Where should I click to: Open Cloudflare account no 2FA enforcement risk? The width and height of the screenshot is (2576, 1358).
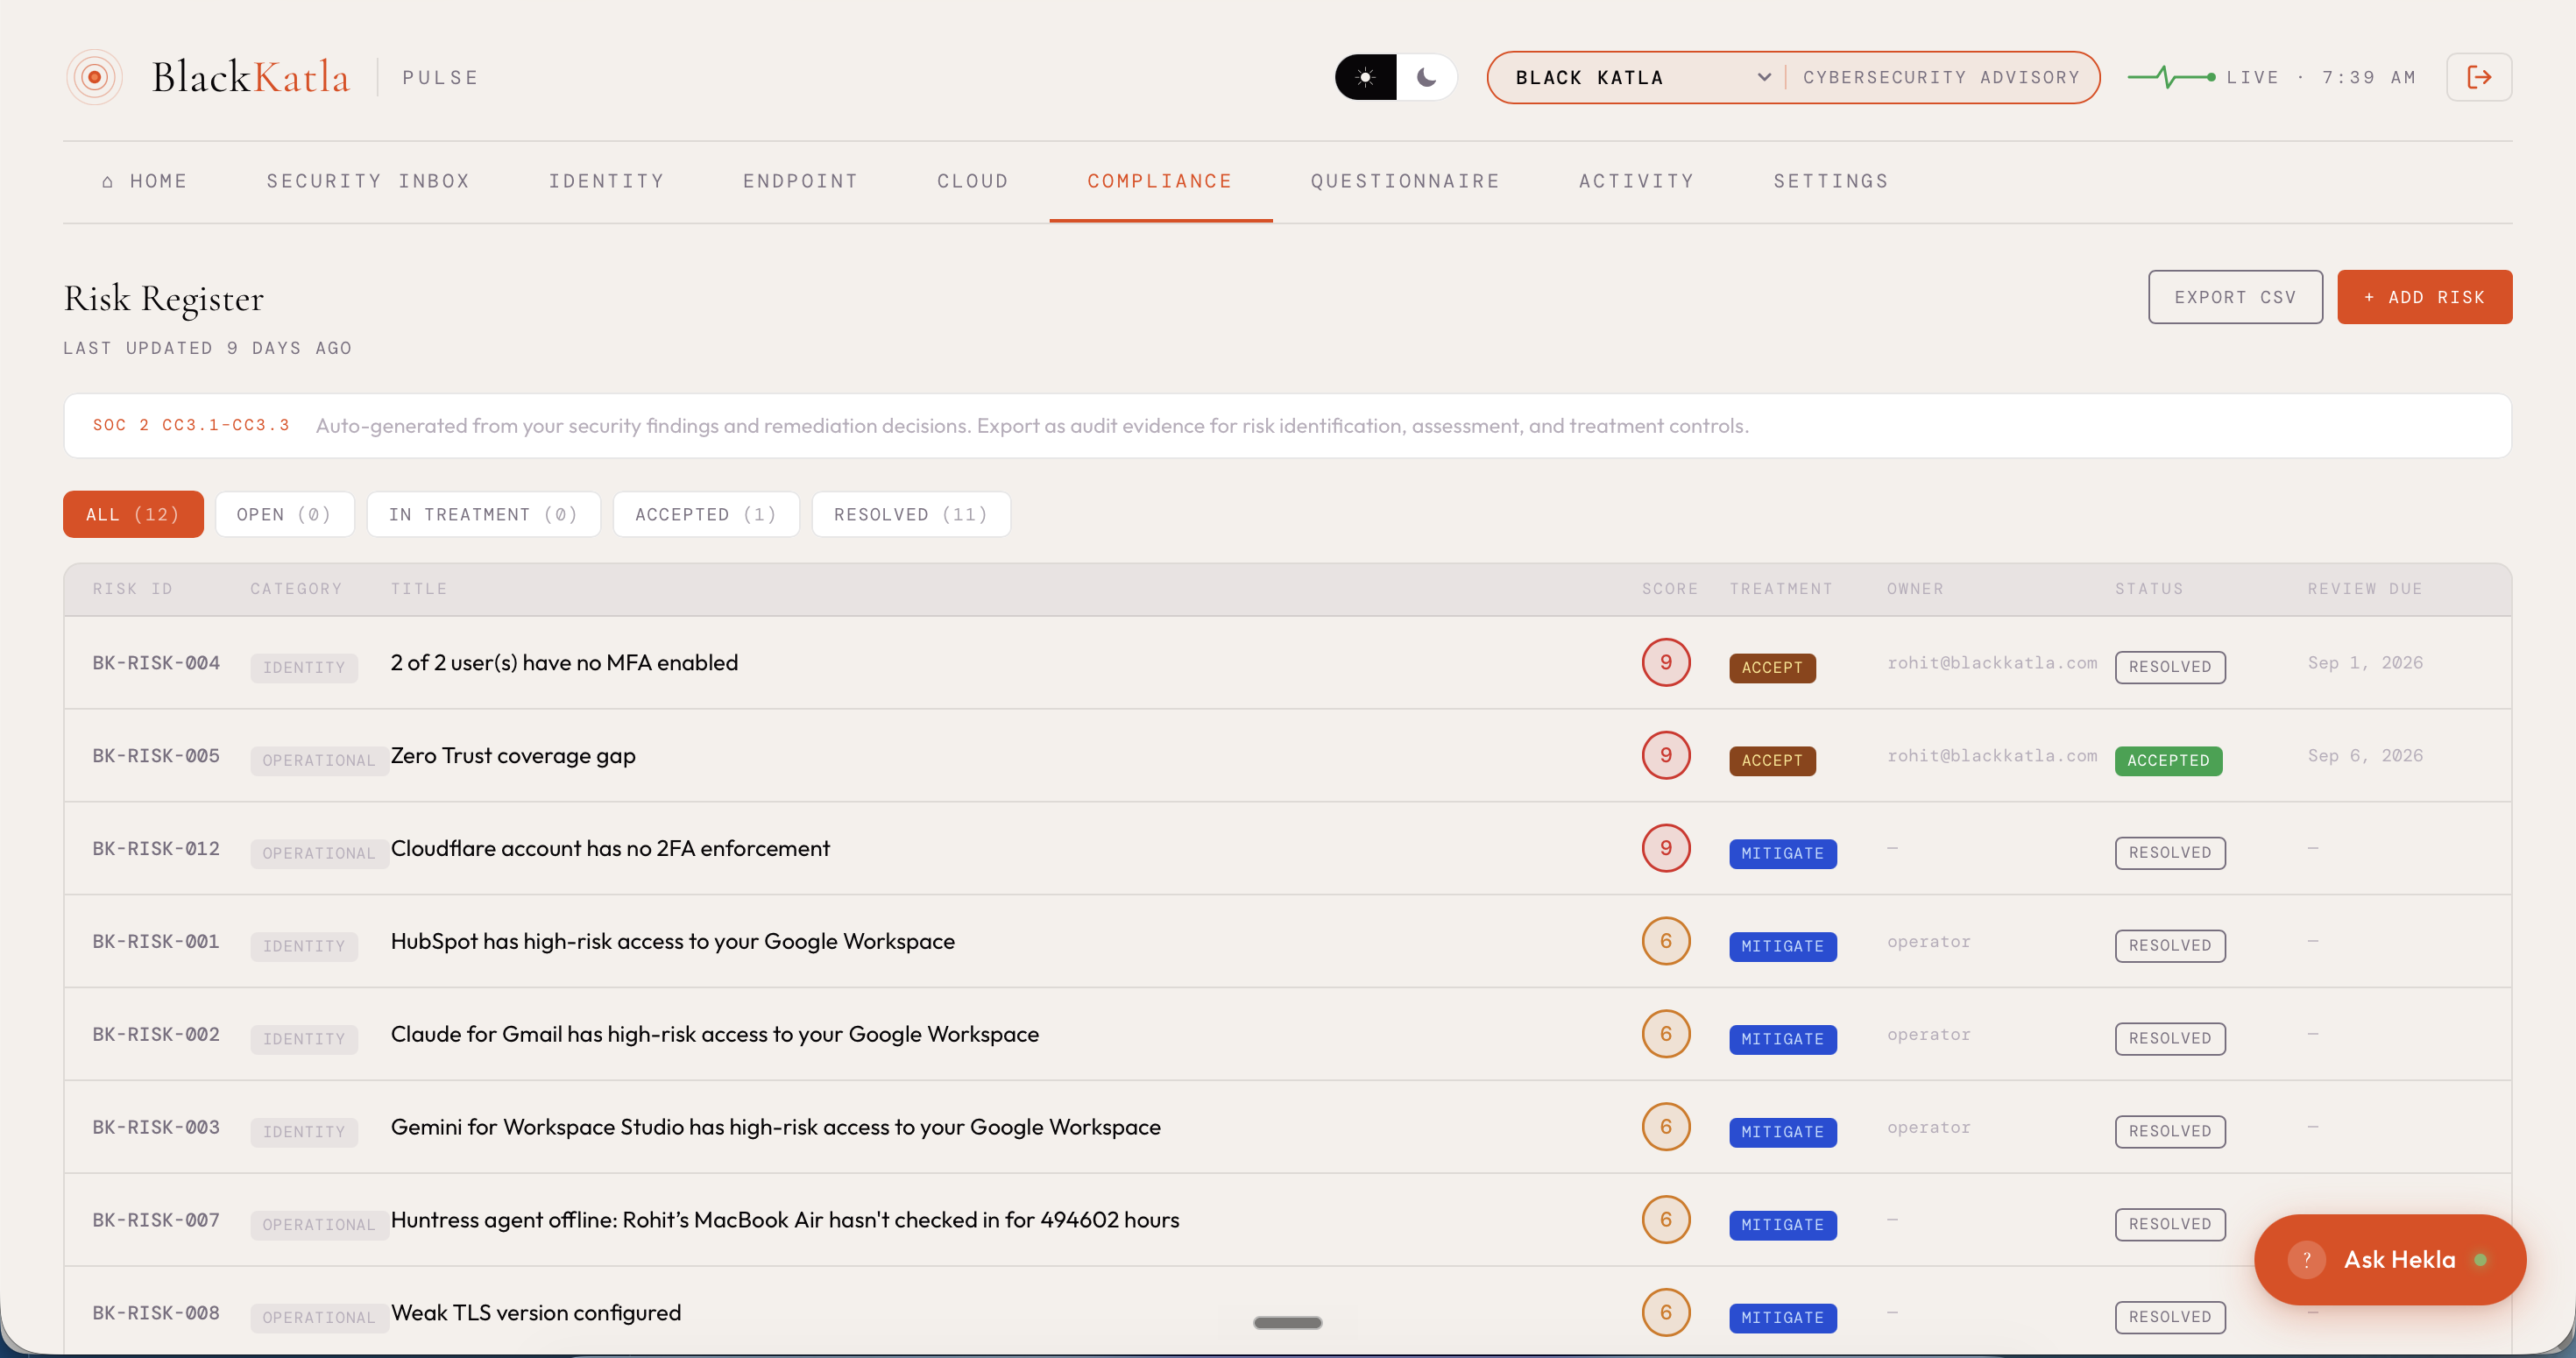tap(610, 849)
